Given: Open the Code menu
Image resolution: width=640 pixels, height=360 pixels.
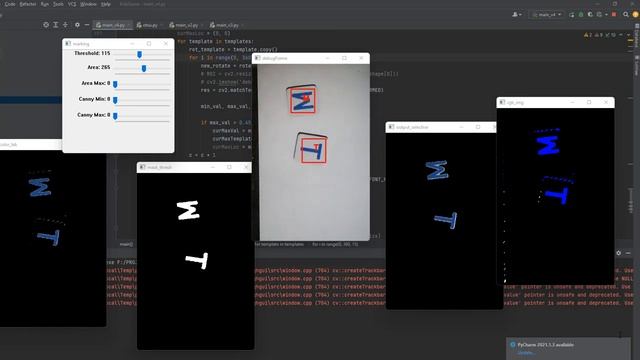Looking at the screenshot, I should (x=10, y=4).
